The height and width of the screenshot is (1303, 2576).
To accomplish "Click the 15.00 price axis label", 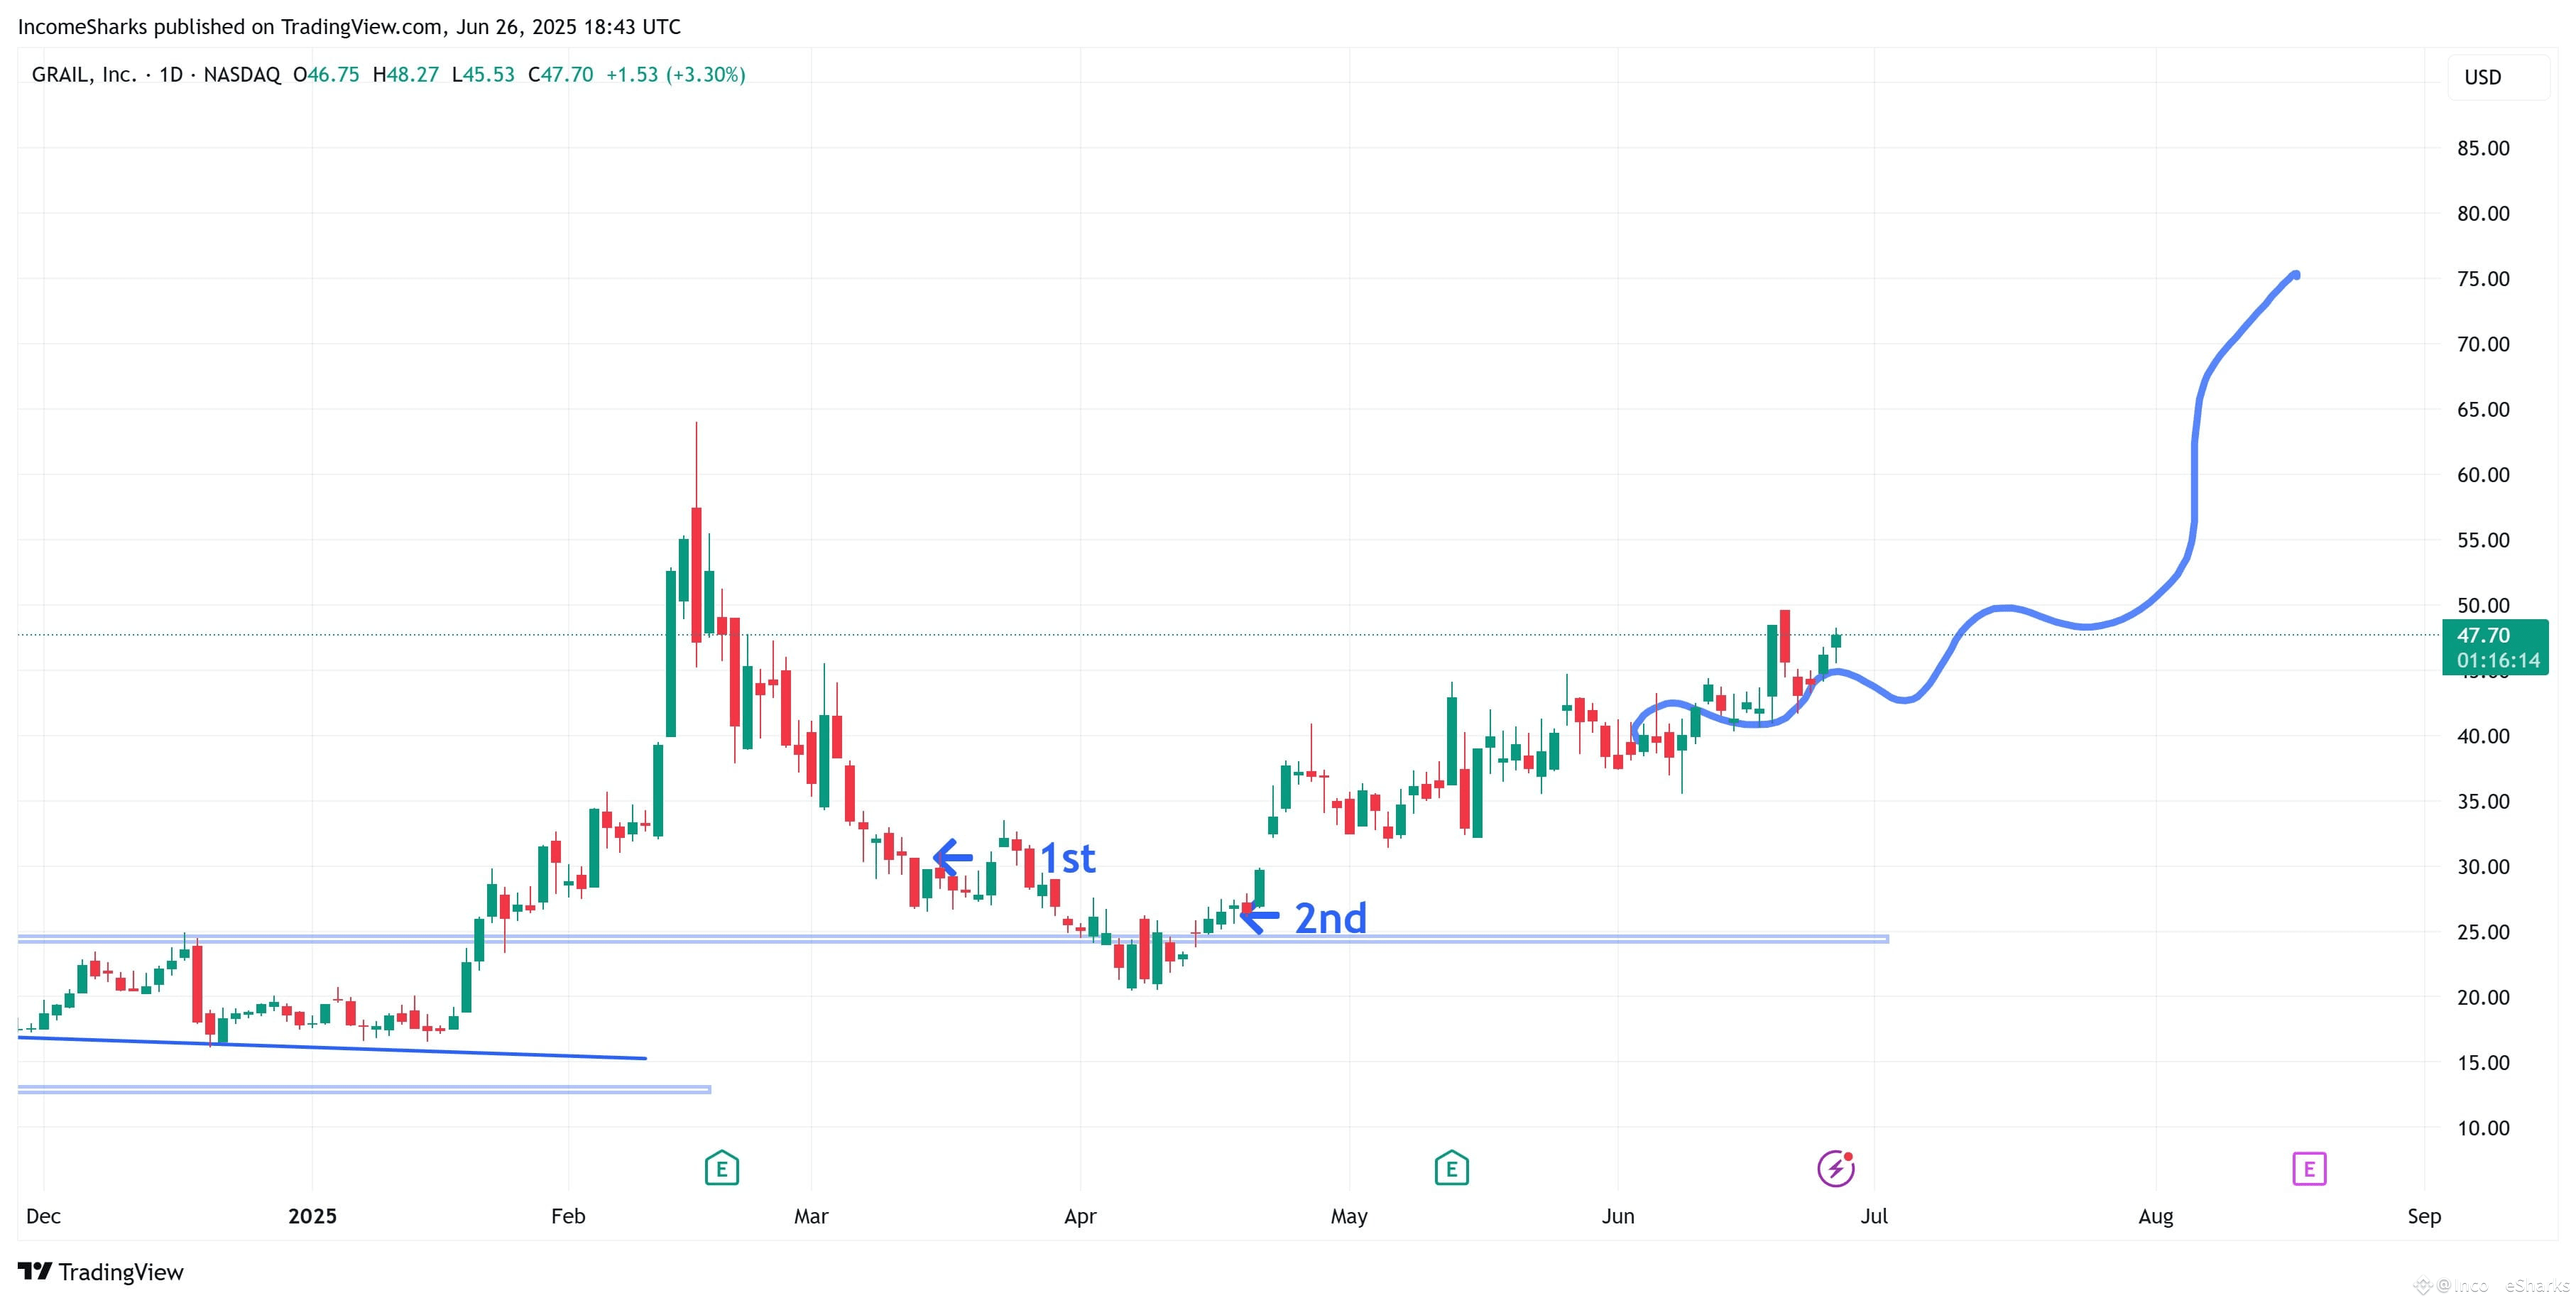I will pos(2483,1063).
